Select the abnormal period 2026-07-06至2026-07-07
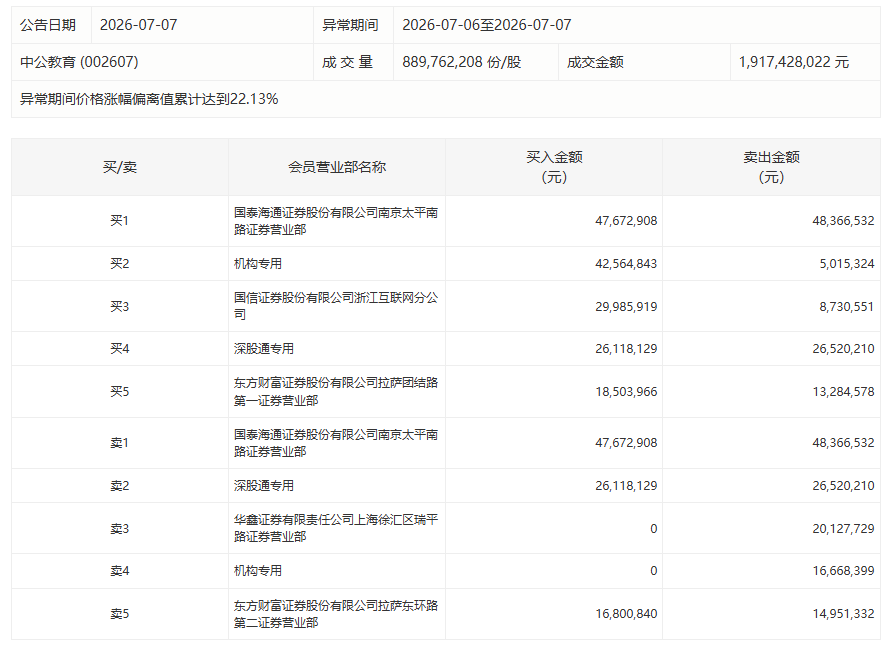Image resolution: width=890 pixels, height=648 pixels. click(x=486, y=25)
